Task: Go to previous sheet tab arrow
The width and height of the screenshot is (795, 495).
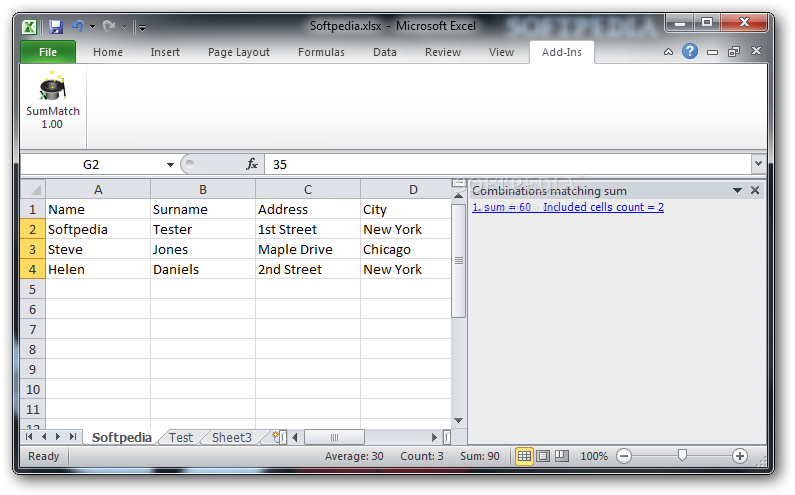Action: tap(44, 437)
